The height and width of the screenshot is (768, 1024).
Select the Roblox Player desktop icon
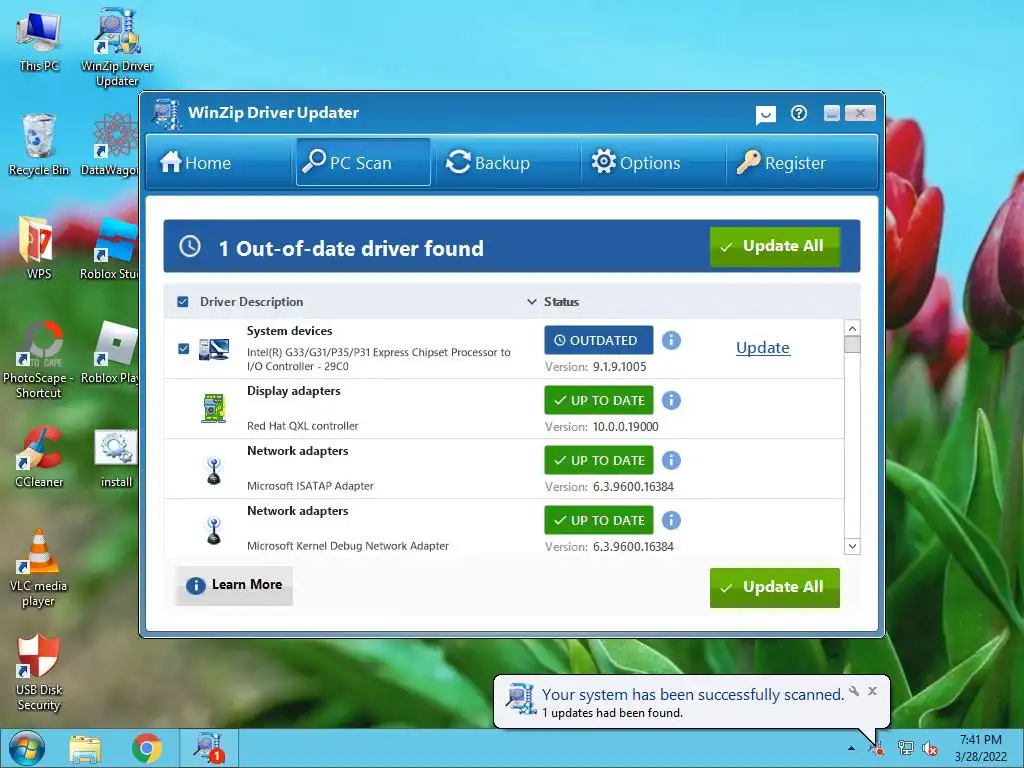tap(109, 352)
